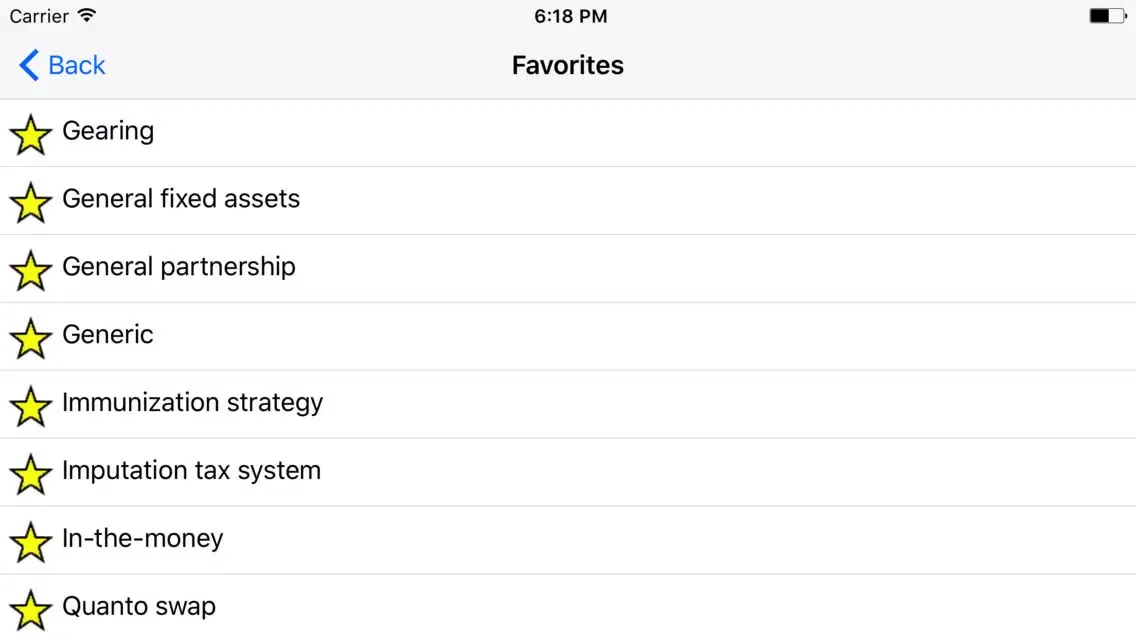The width and height of the screenshot is (1136, 639).
Task: Select the General partnership item
Action: [568, 269]
